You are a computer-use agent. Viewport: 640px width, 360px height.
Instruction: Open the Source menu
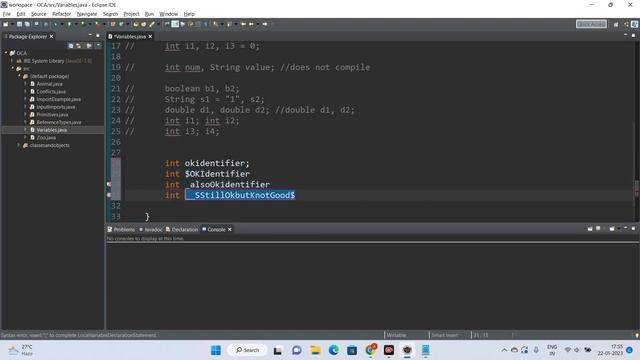pyautogui.click(x=39, y=14)
